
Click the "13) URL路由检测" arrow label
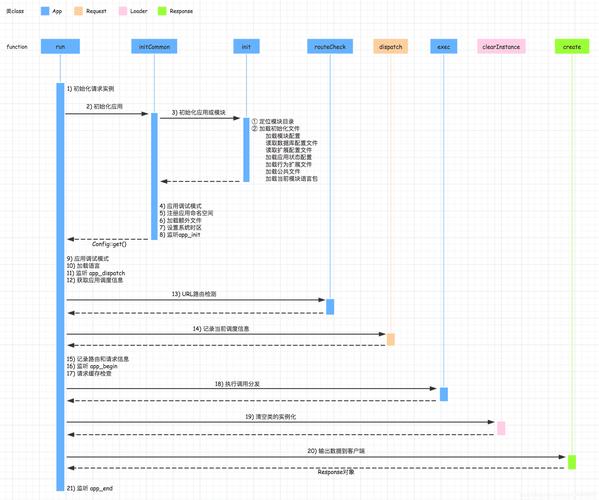point(194,294)
